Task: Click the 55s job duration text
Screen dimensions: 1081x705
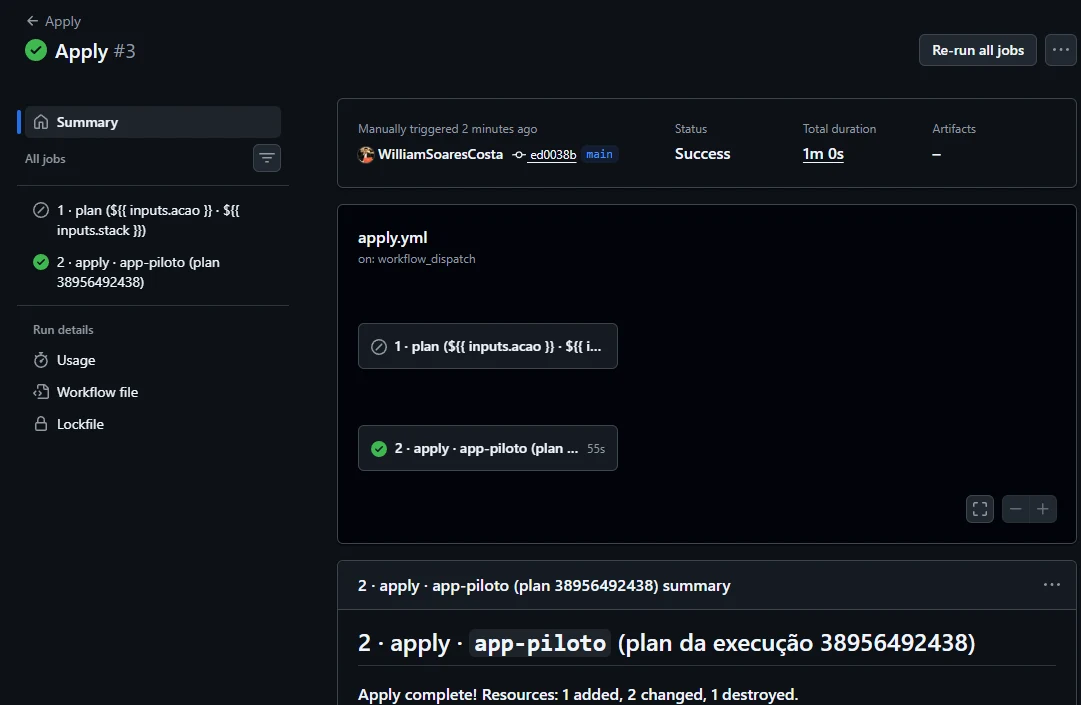Action: (x=596, y=449)
